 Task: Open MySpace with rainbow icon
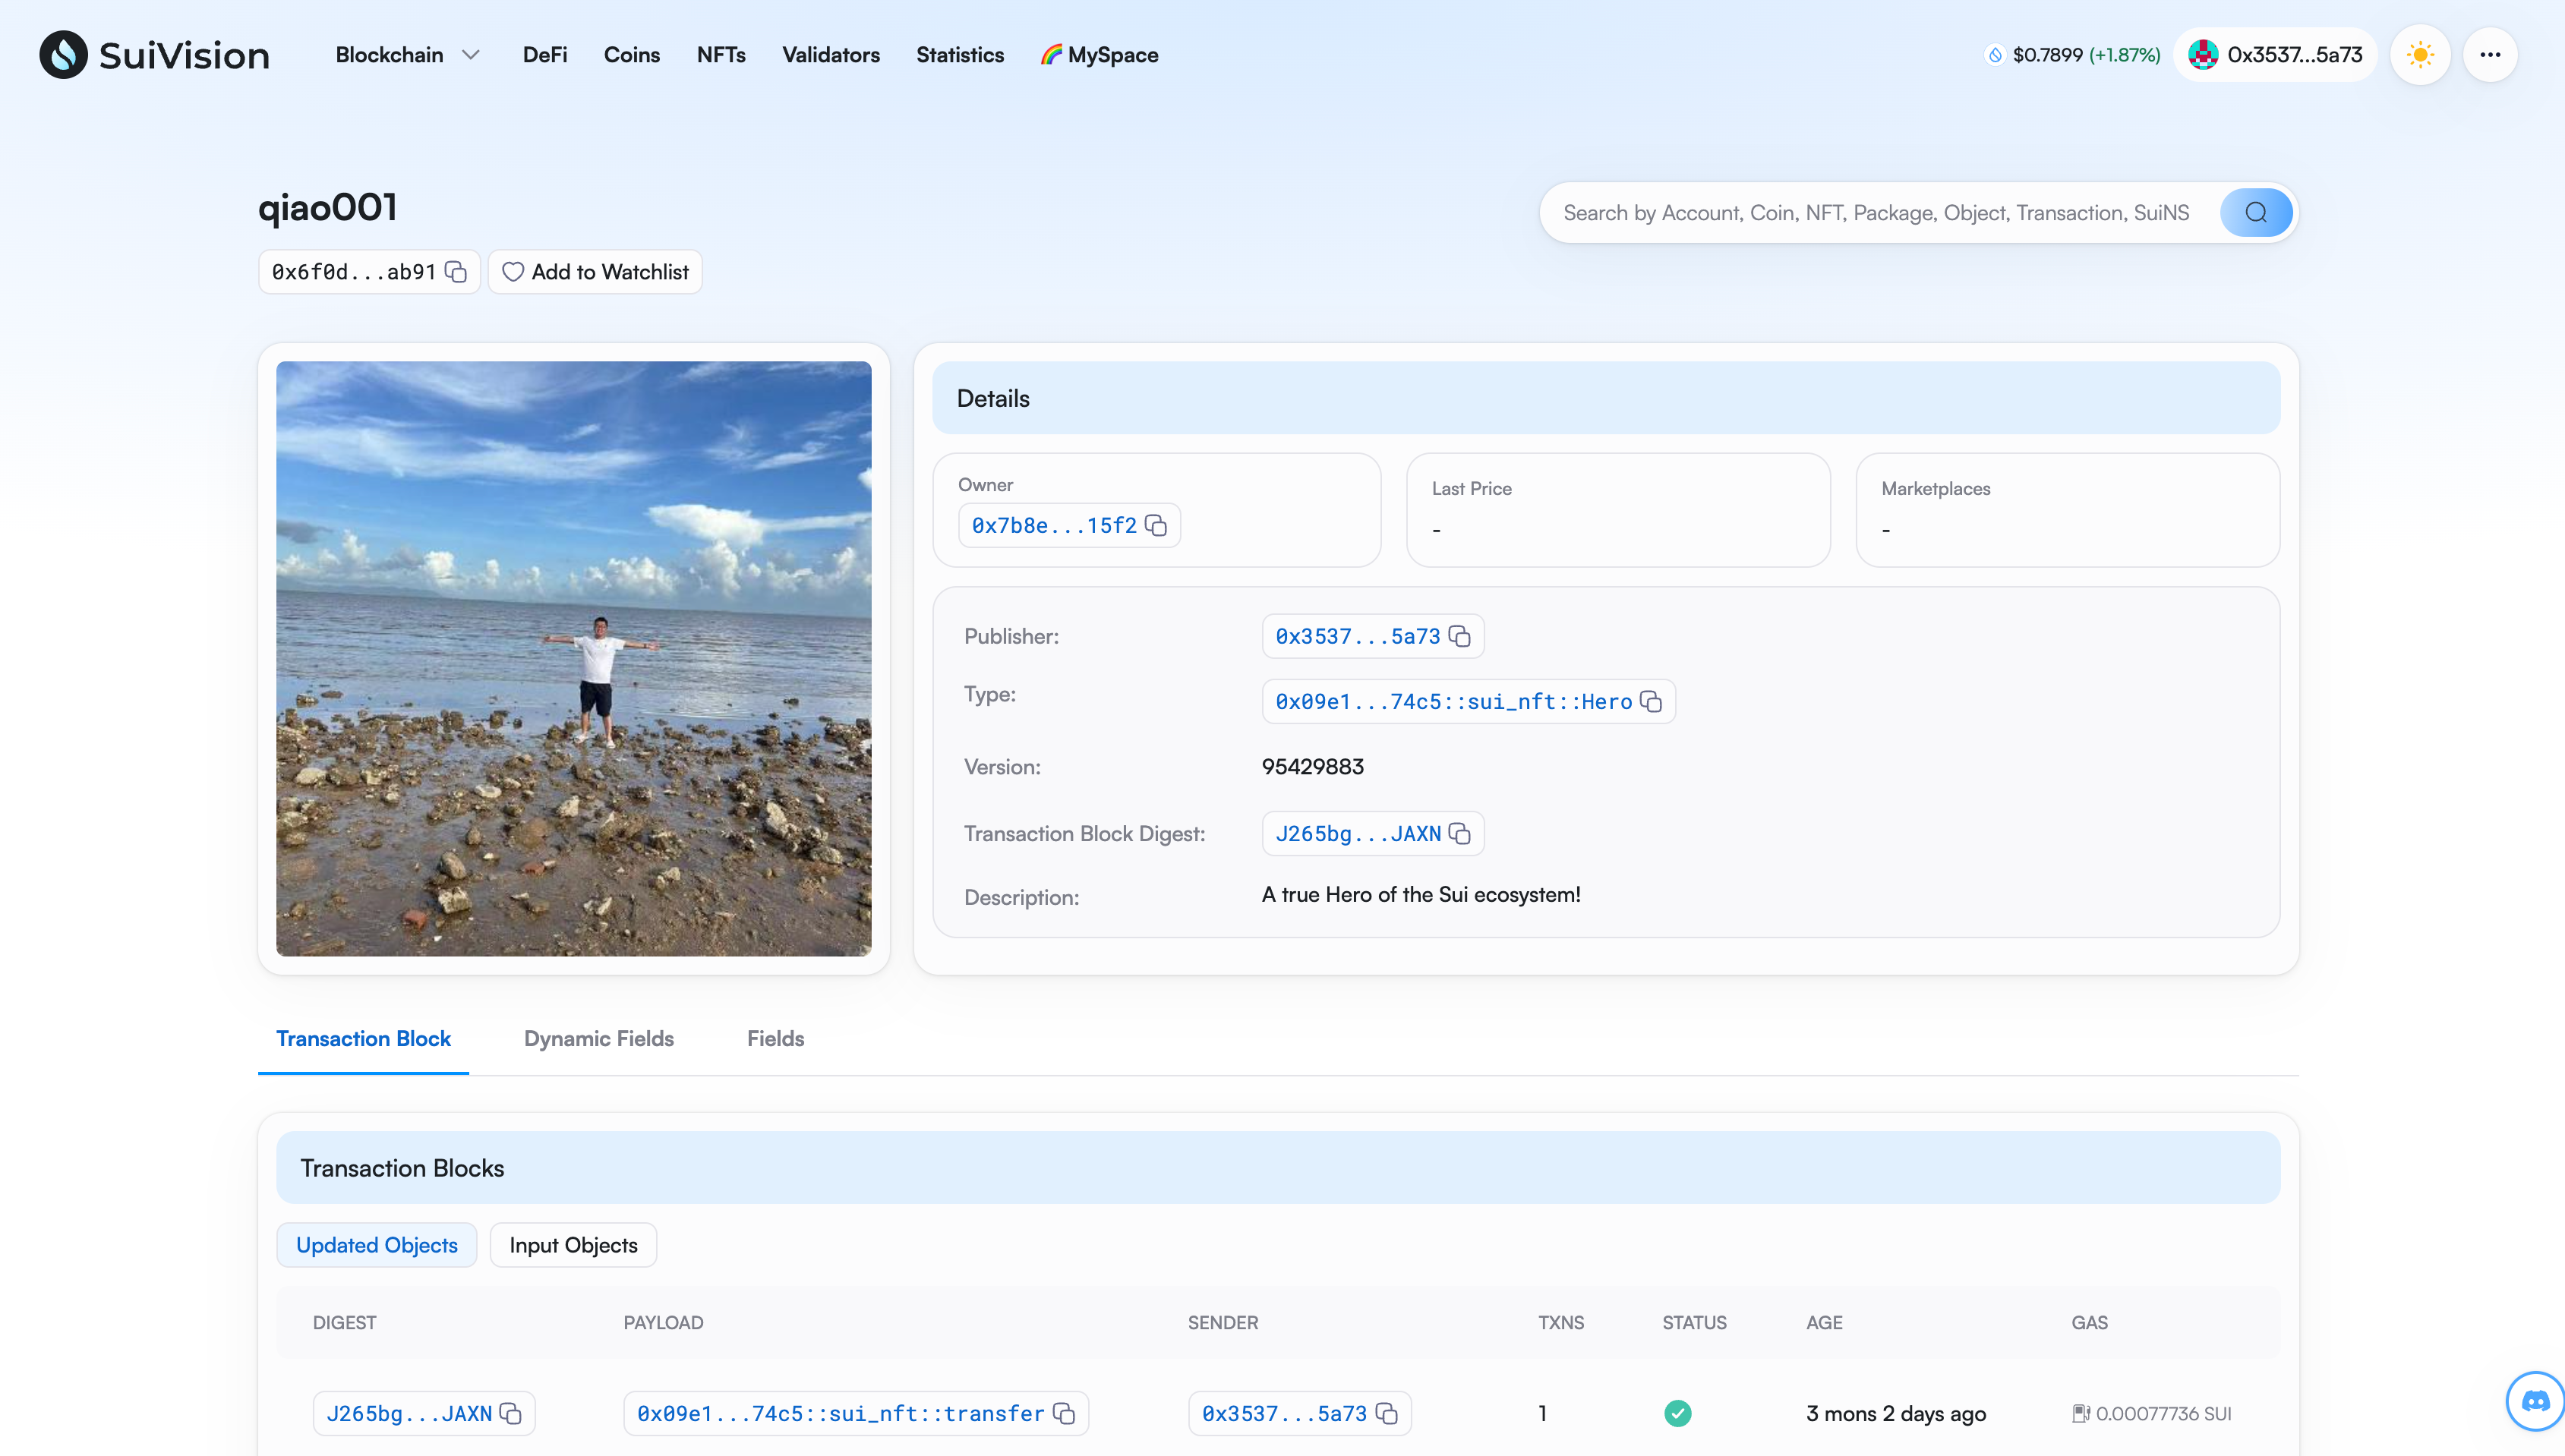pyautogui.click(x=1099, y=55)
